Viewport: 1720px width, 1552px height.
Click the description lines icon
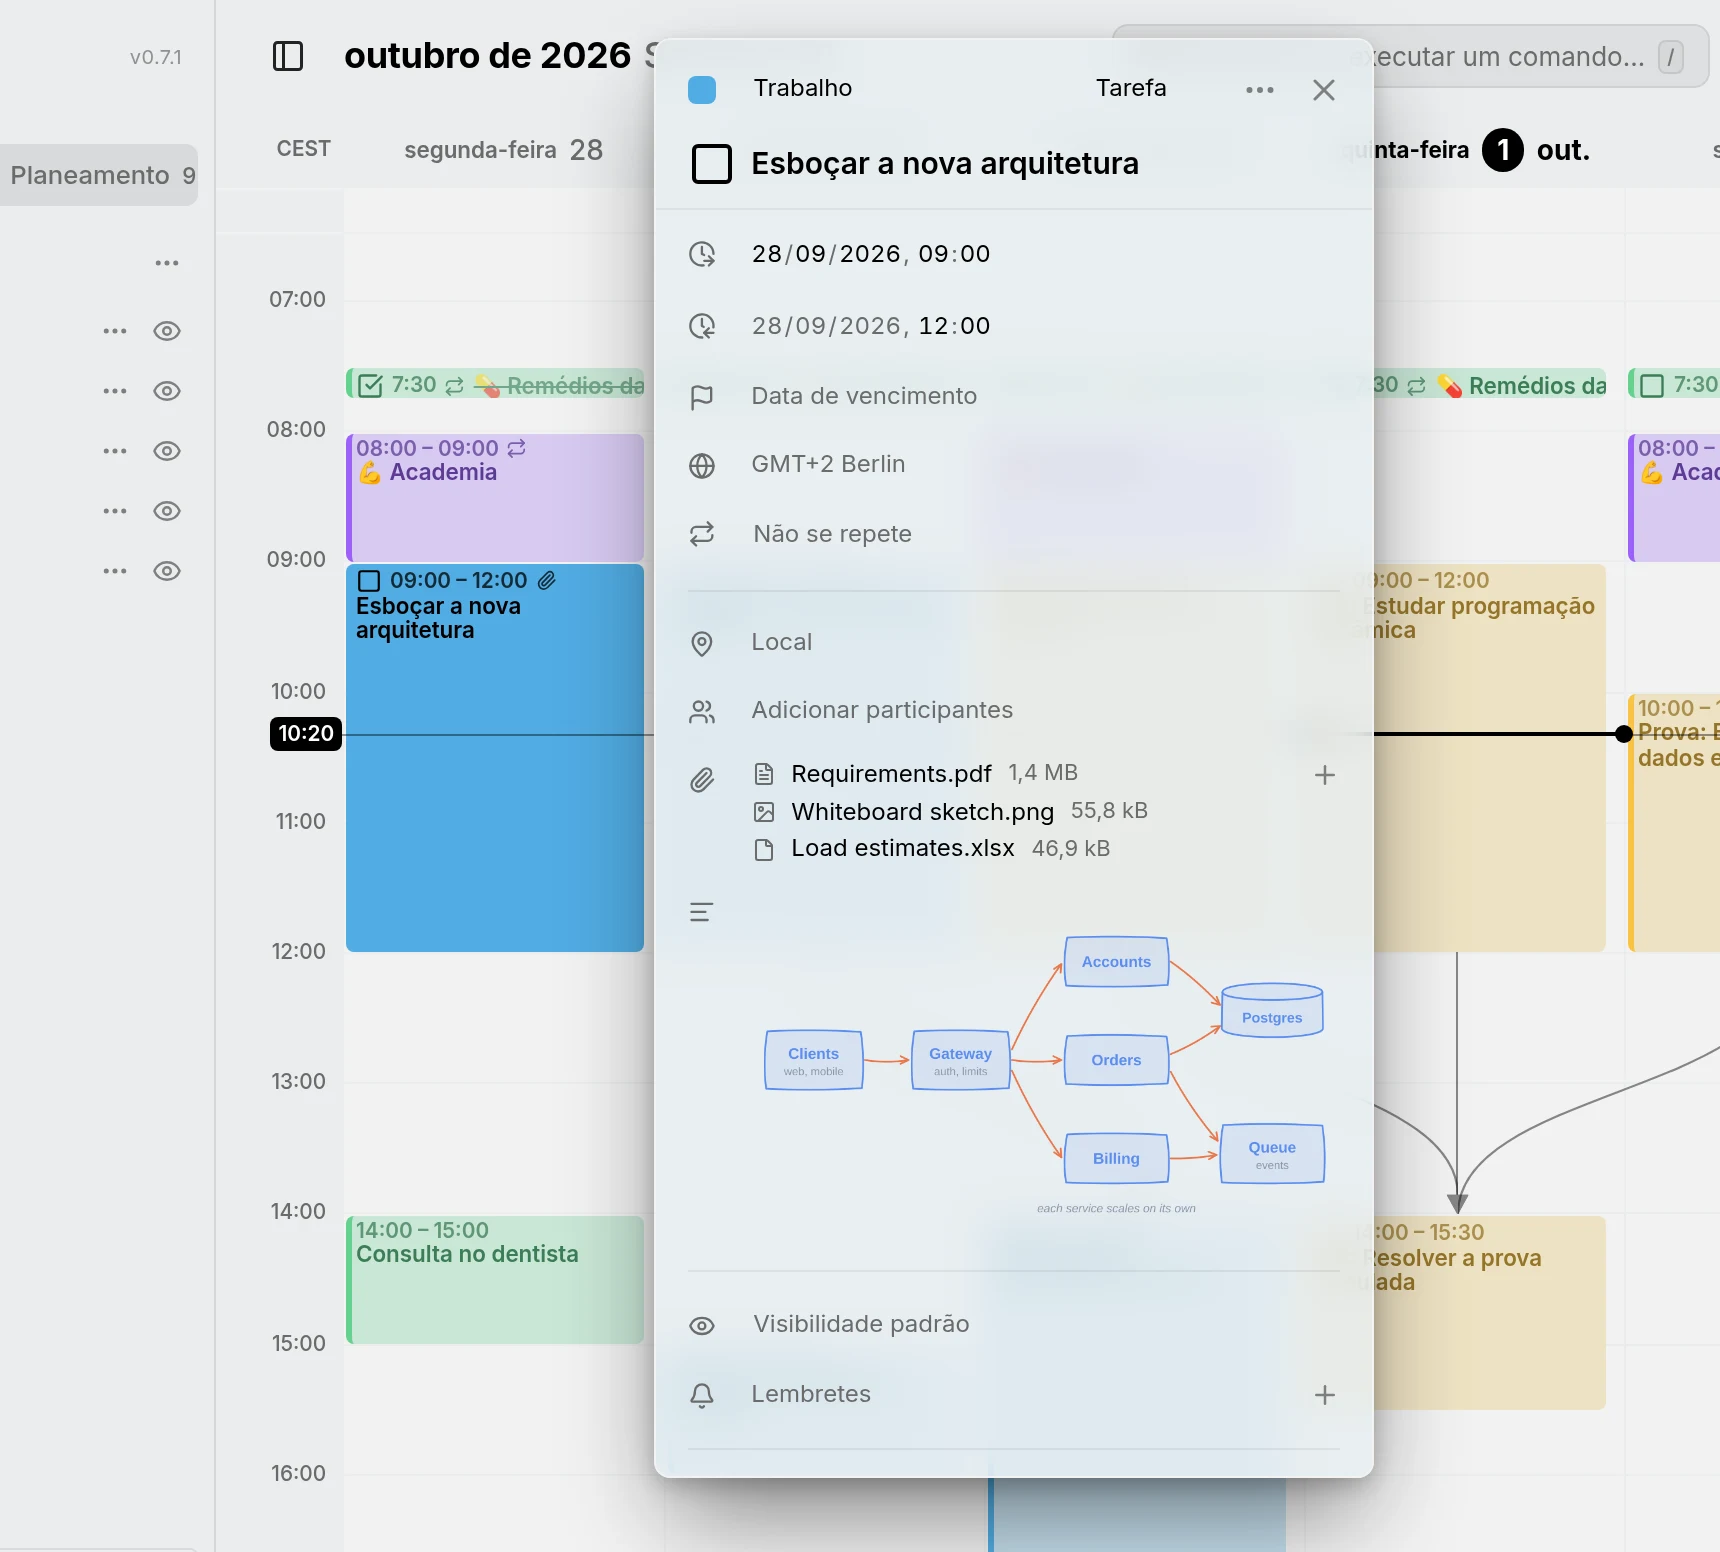[702, 912]
